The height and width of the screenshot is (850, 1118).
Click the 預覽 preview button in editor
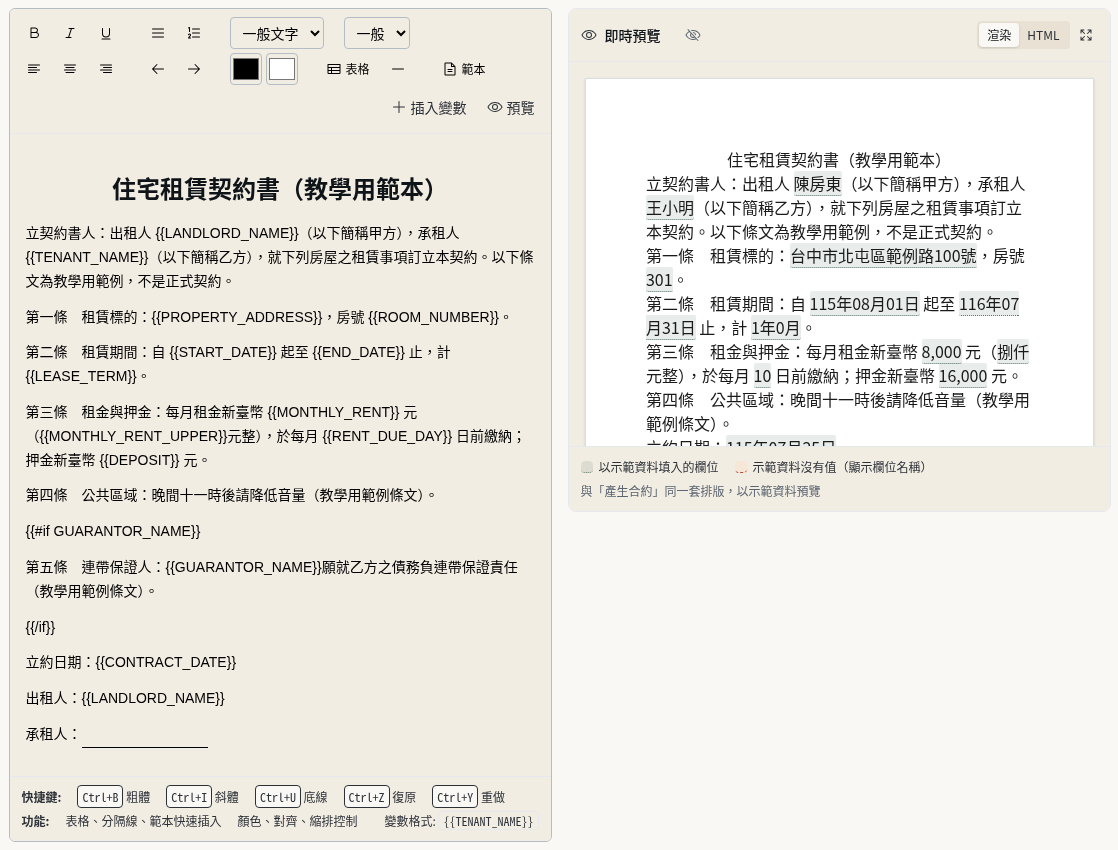[511, 108]
